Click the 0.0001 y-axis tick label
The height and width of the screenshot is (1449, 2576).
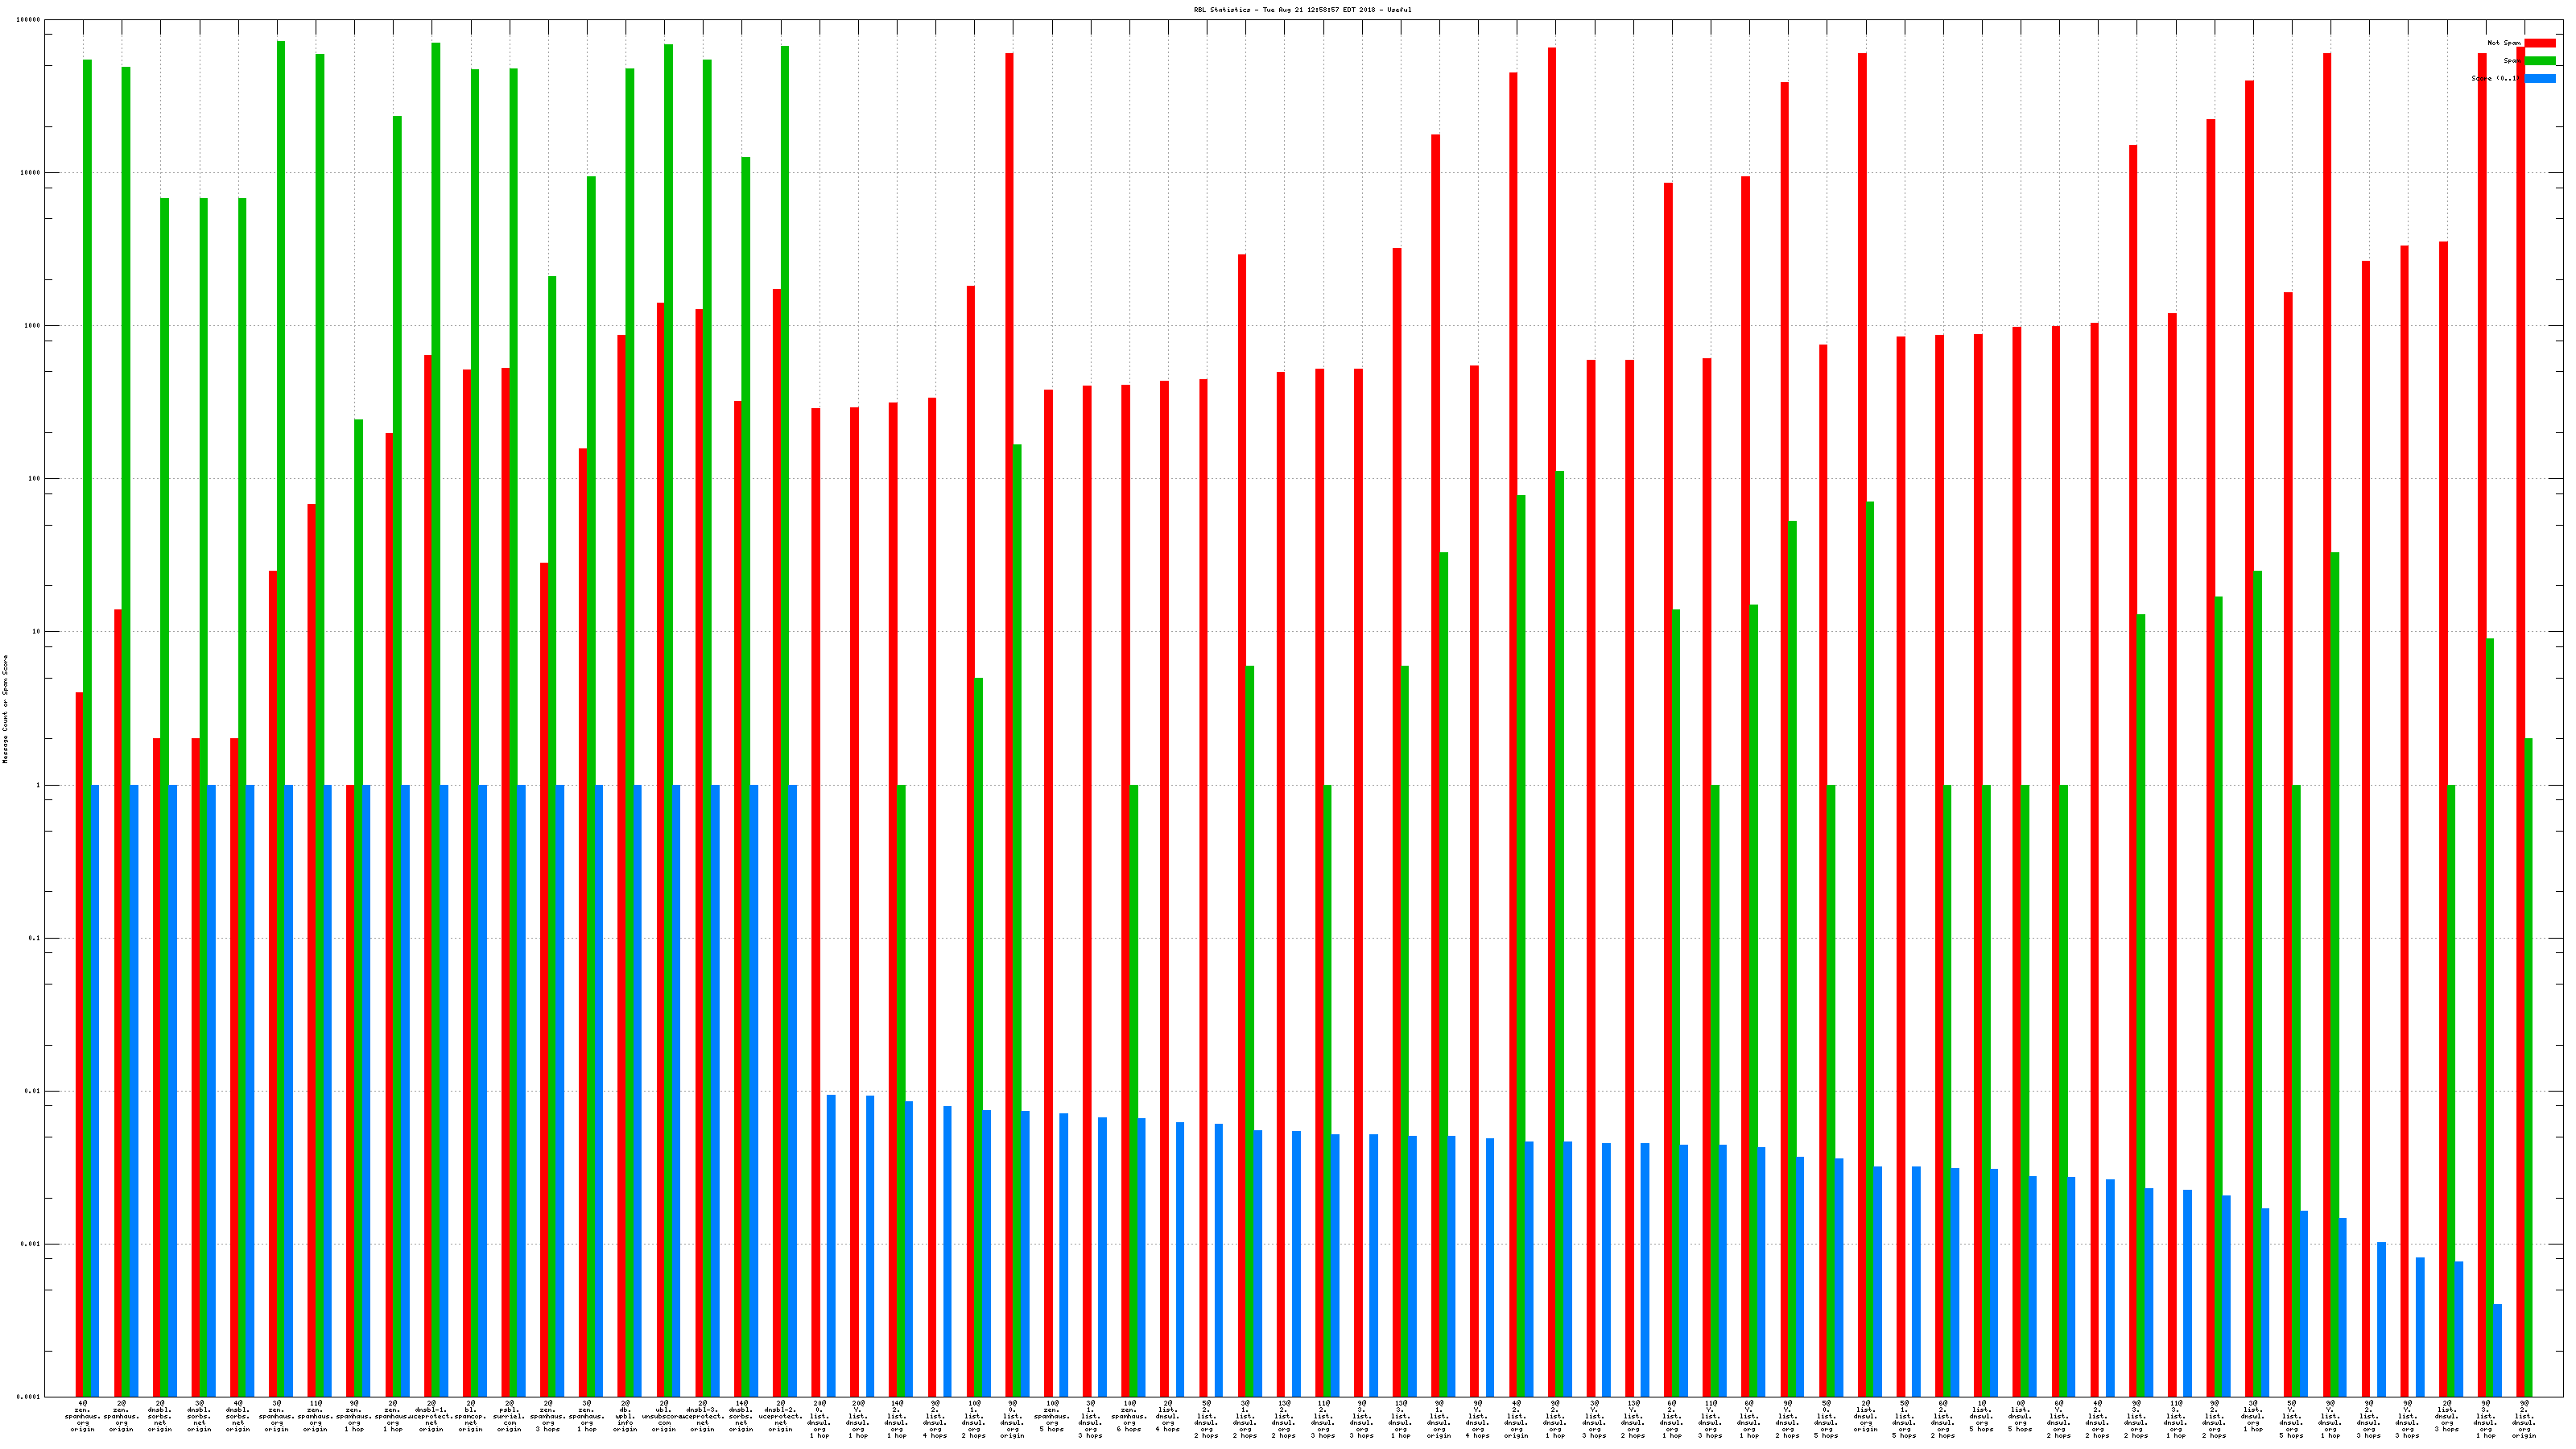click(x=30, y=1397)
